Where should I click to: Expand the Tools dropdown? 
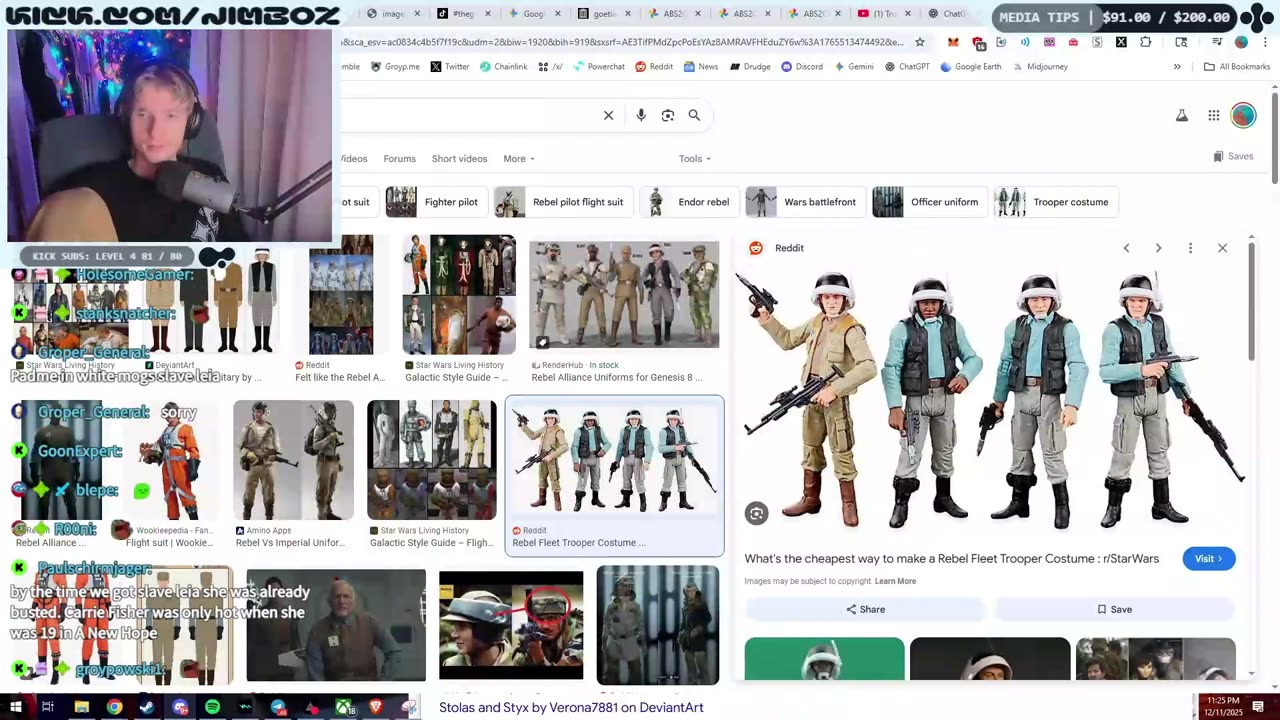pos(695,159)
